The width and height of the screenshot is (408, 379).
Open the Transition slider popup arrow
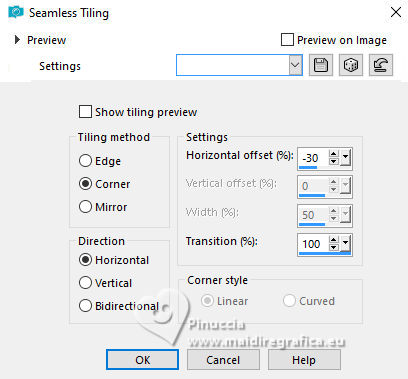point(345,244)
